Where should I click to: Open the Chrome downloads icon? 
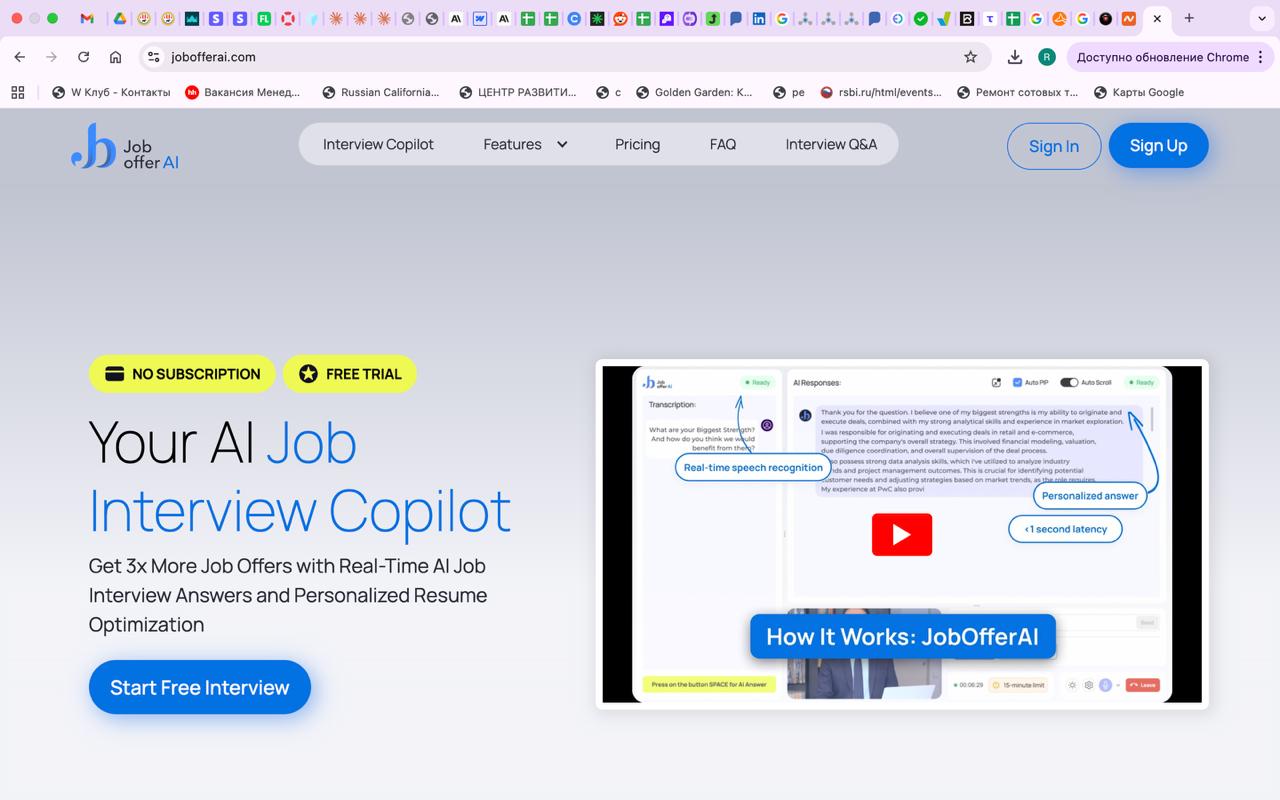(1014, 57)
